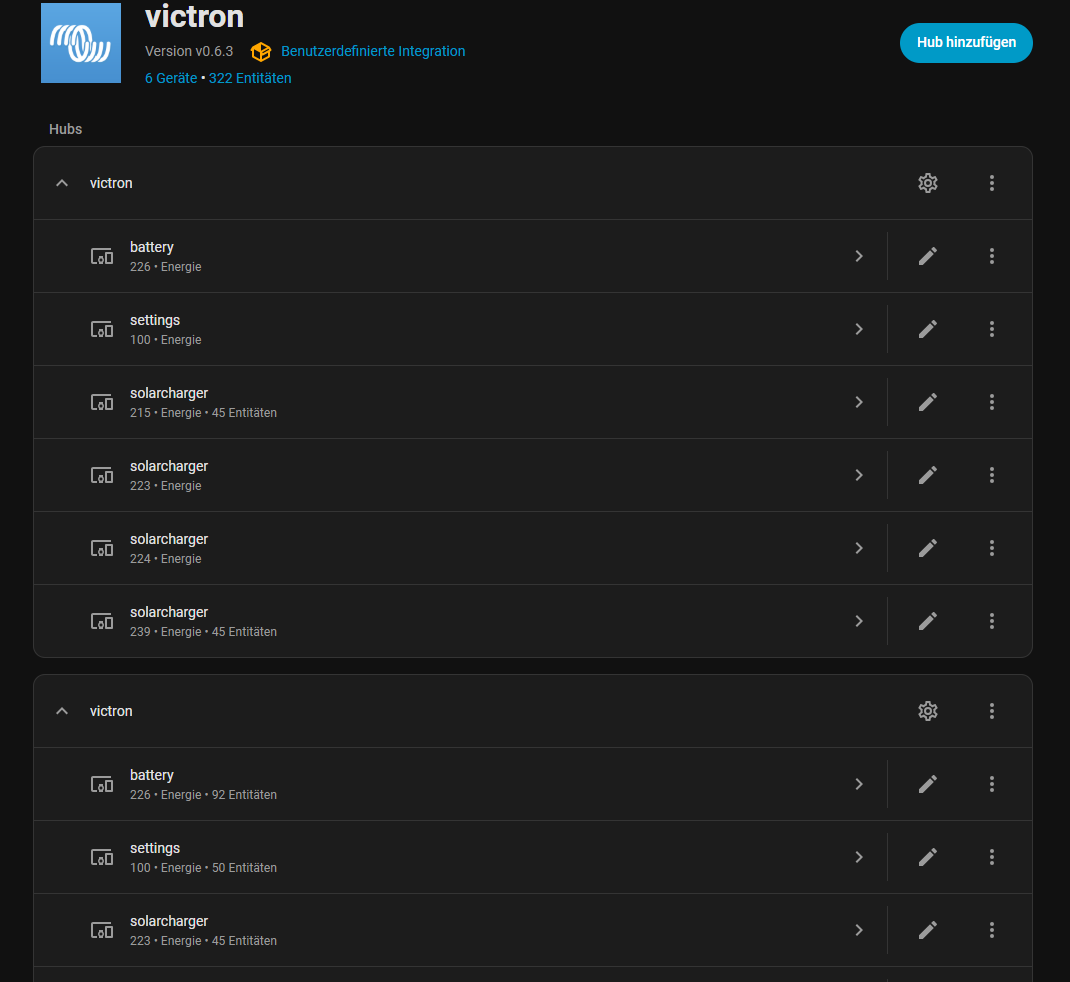Collapse the upper victron hub section
The image size is (1070, 982).
[x=62, y=183]
